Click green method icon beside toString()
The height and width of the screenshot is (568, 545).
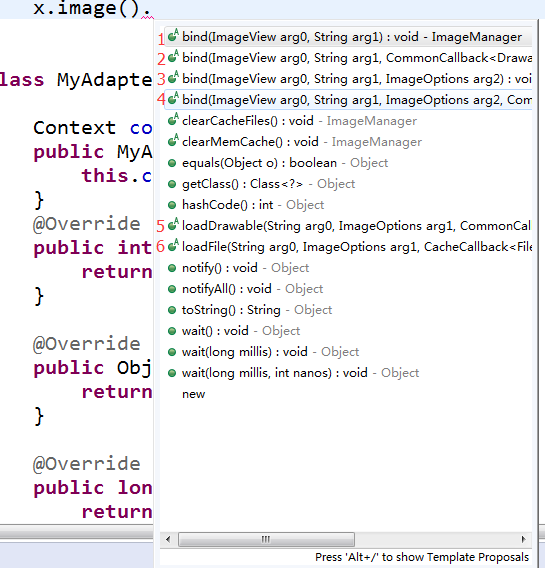coord(172,310)
